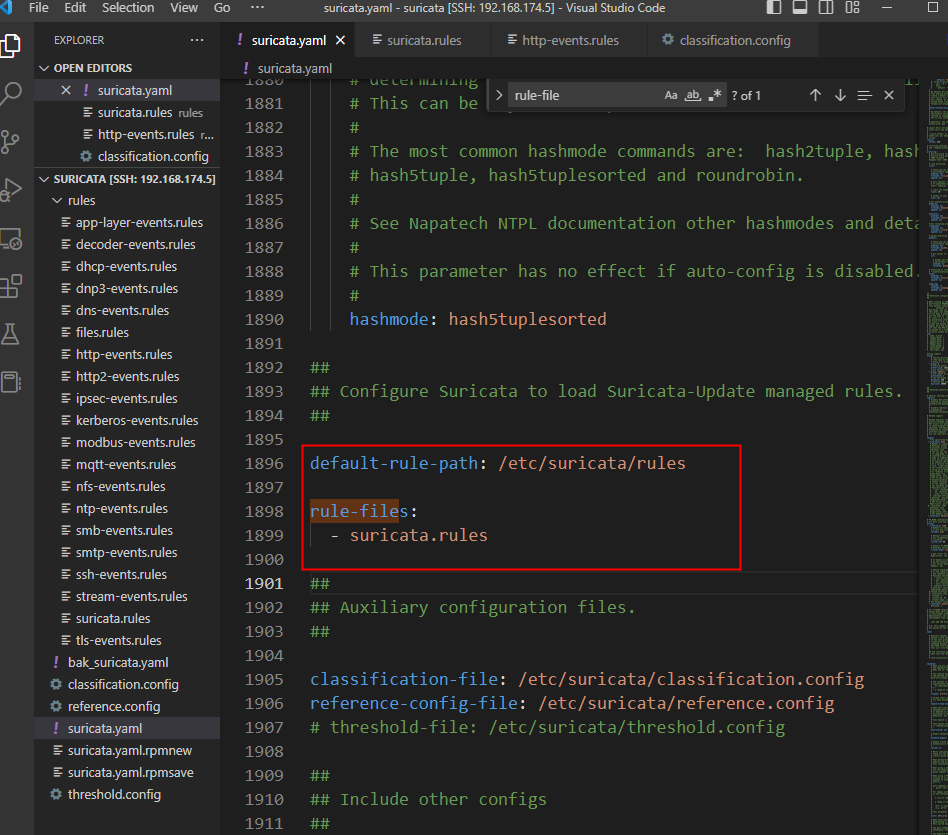The width and height of the screenshot is (948, 835).
Task: Open suricata.yaml.rpmnew file
Action: pyautogui.click(x=127, y=750)
